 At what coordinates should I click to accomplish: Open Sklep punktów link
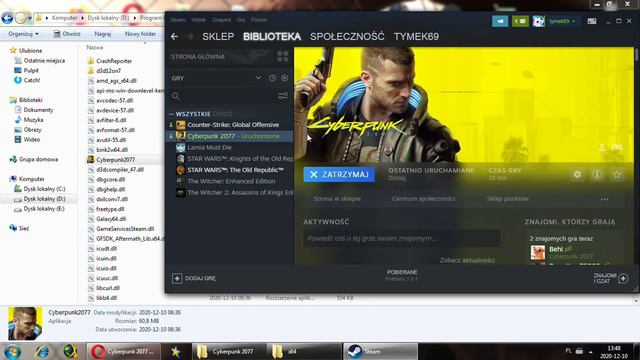(507, 199)
